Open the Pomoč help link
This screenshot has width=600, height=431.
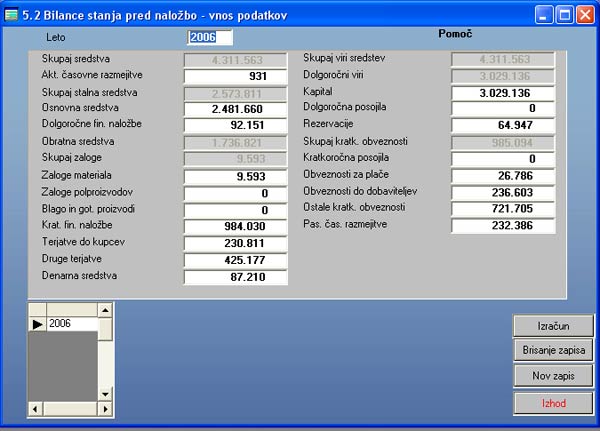455,34
